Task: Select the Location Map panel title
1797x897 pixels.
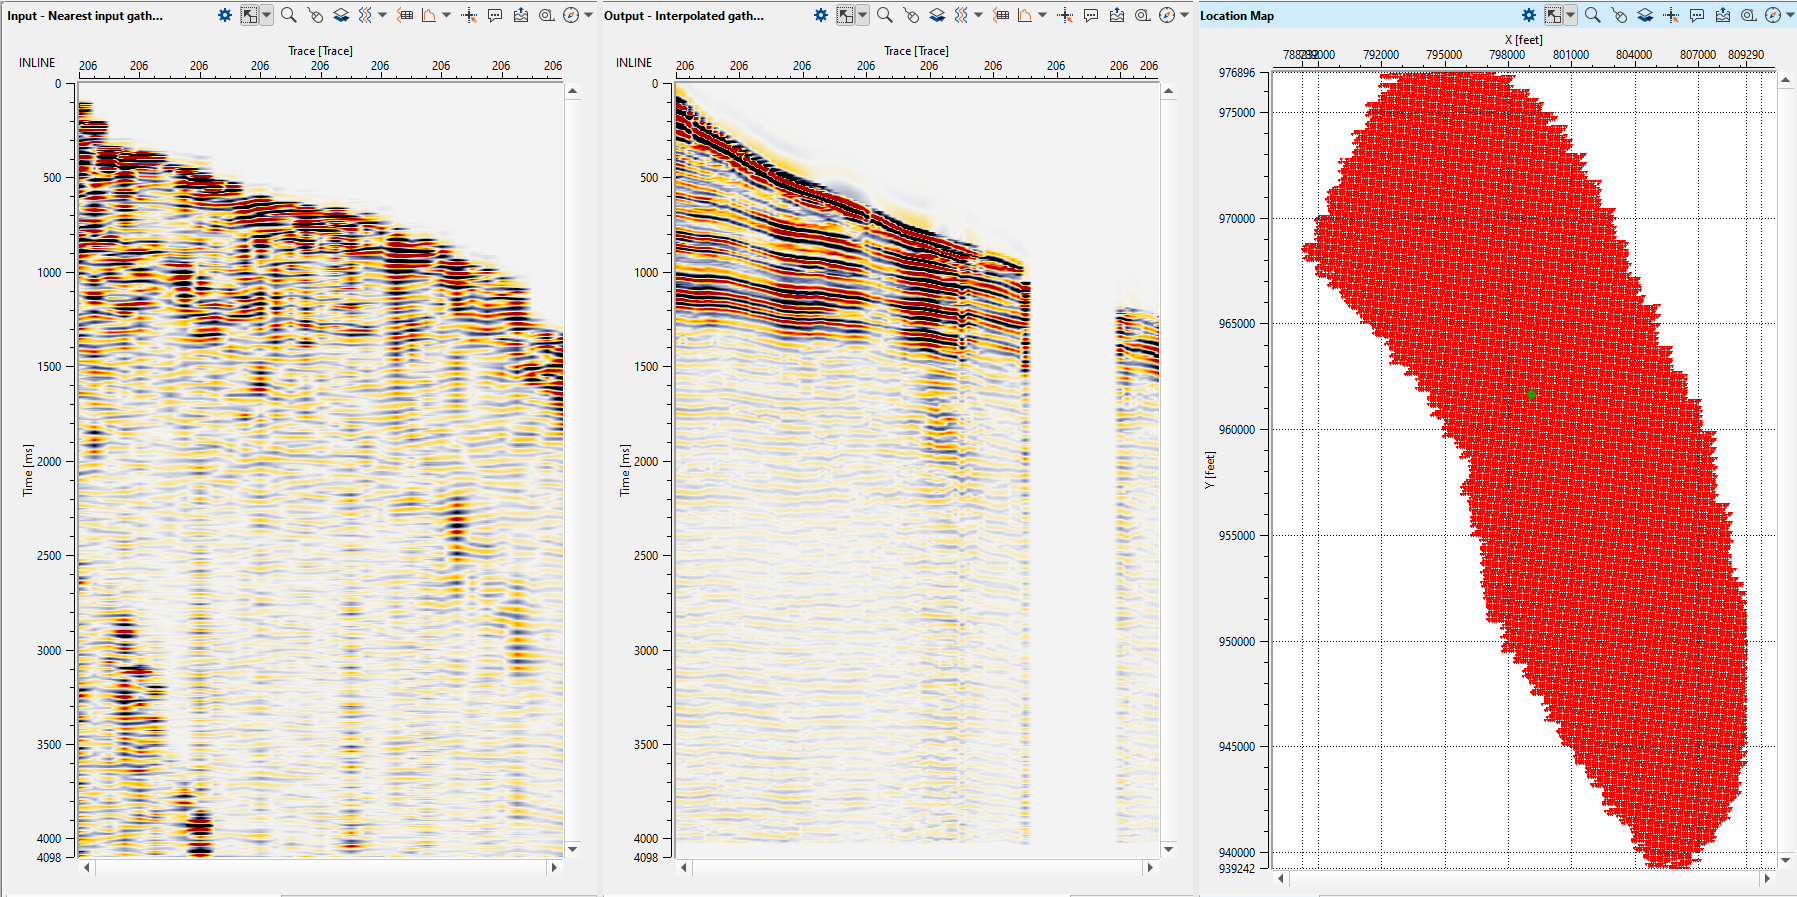Action: pos(1237,16)
